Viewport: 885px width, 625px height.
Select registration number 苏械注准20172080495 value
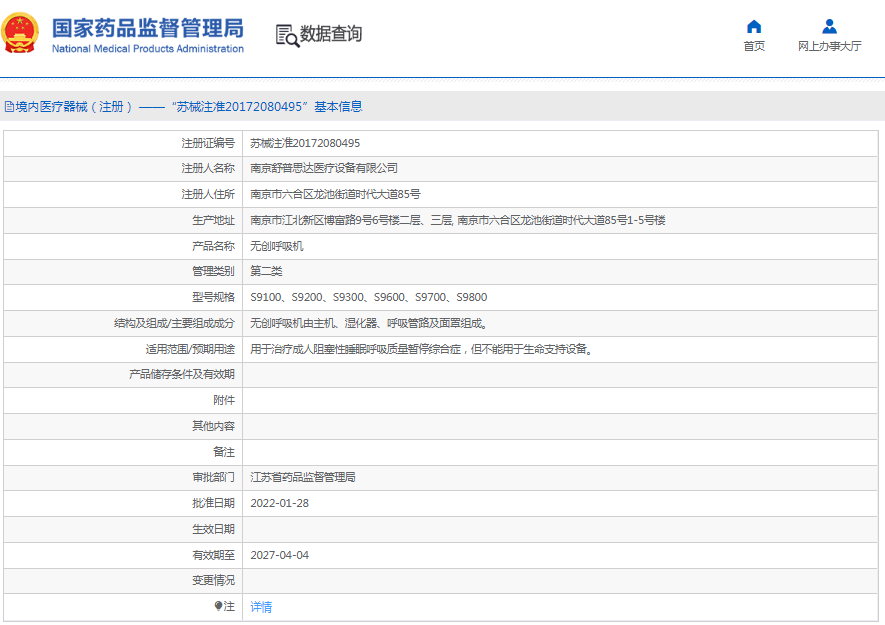point(305,143)
